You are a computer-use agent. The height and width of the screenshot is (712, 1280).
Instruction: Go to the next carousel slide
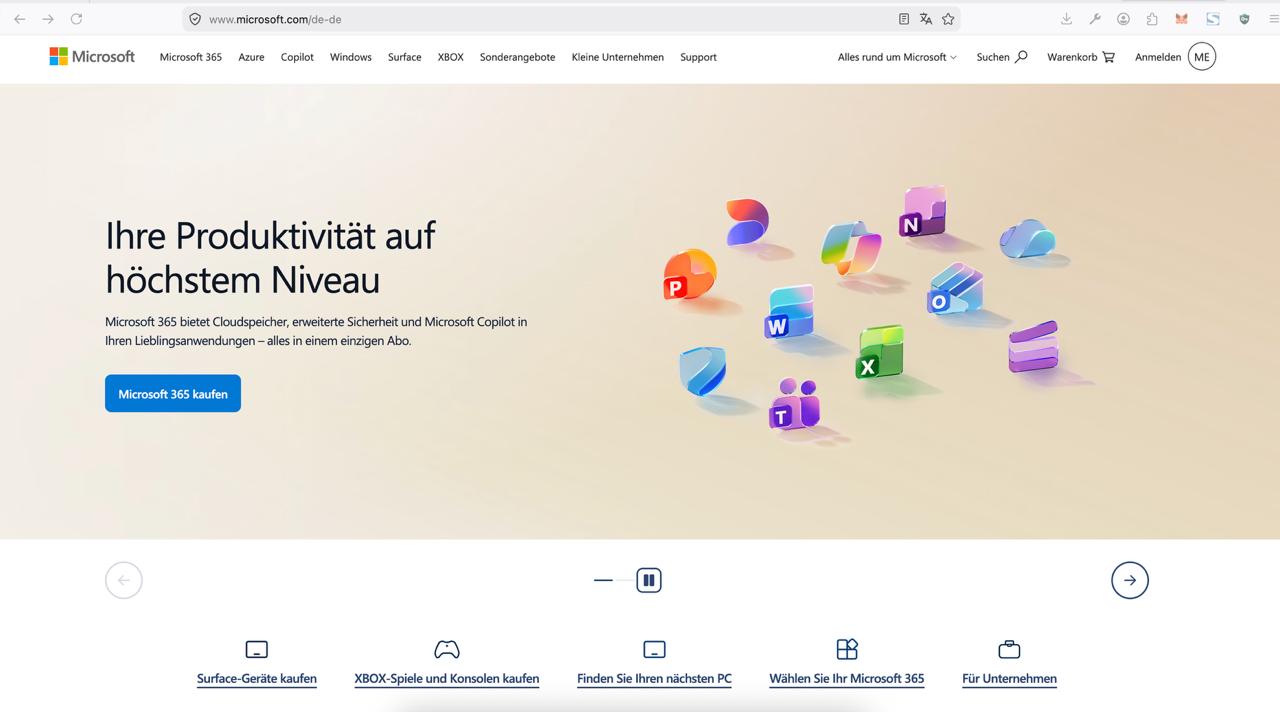pyautogui.click(x=1130, y=580)
